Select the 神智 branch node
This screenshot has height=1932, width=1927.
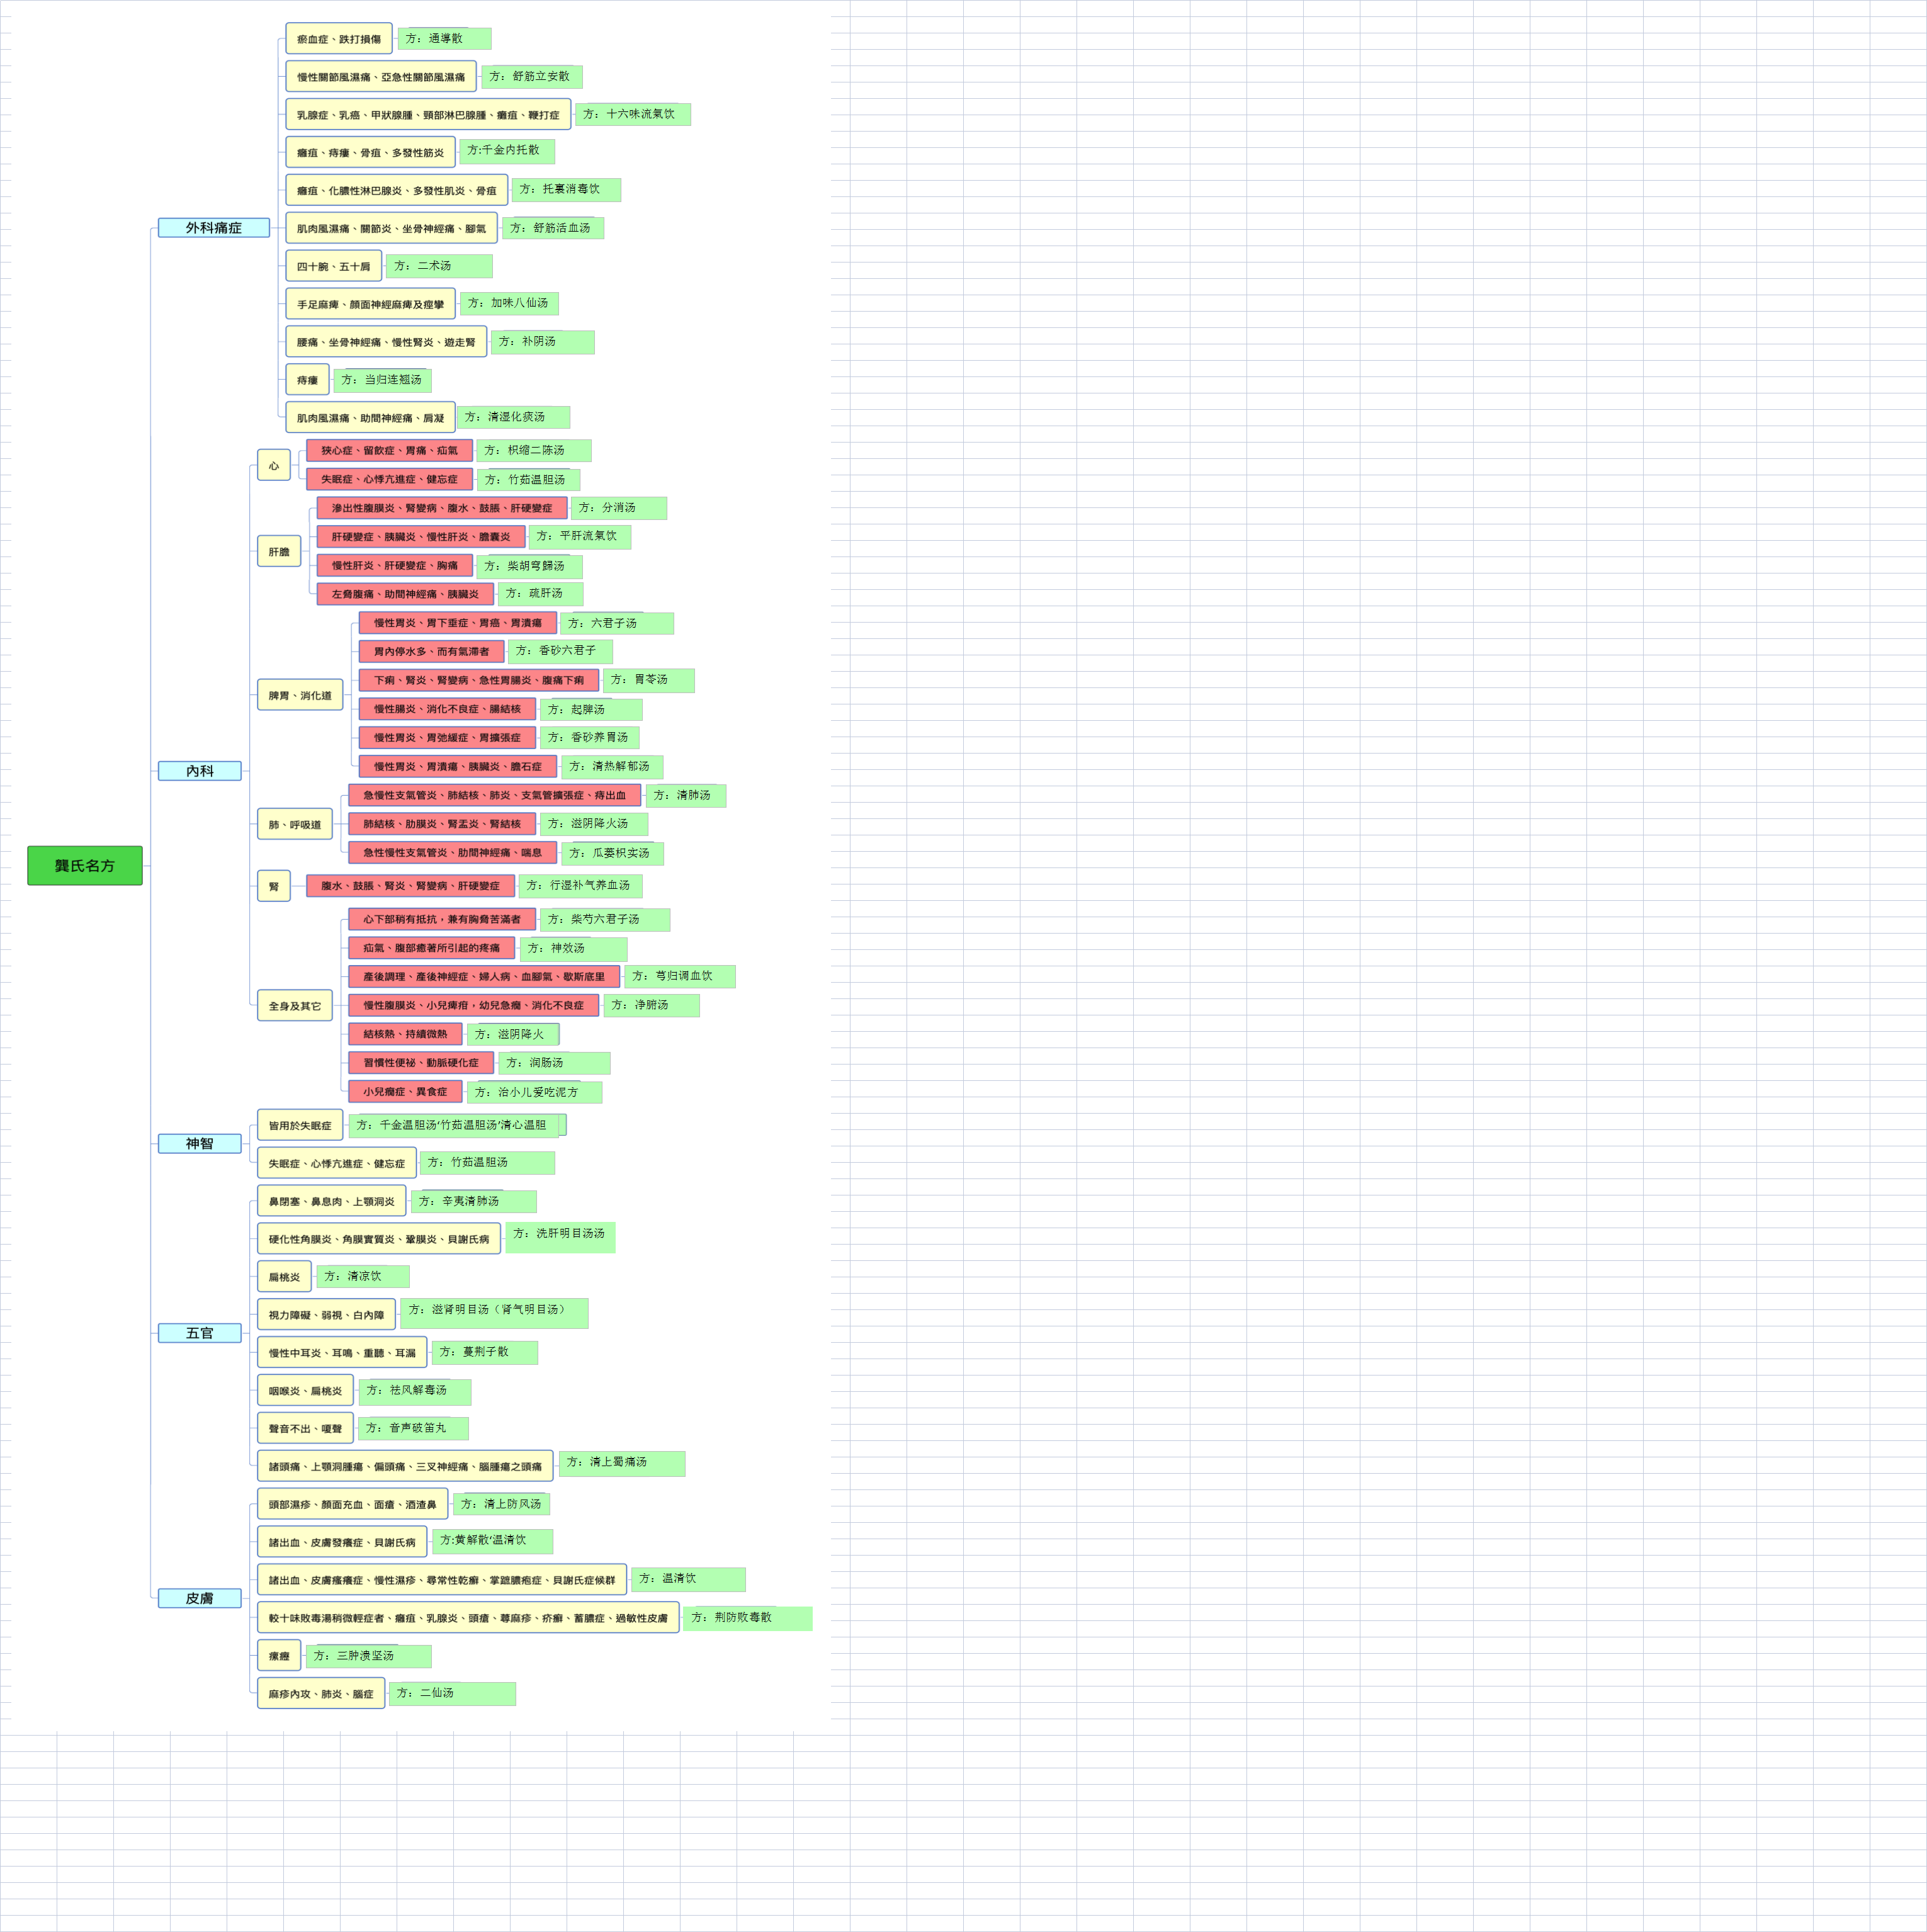200,1143
